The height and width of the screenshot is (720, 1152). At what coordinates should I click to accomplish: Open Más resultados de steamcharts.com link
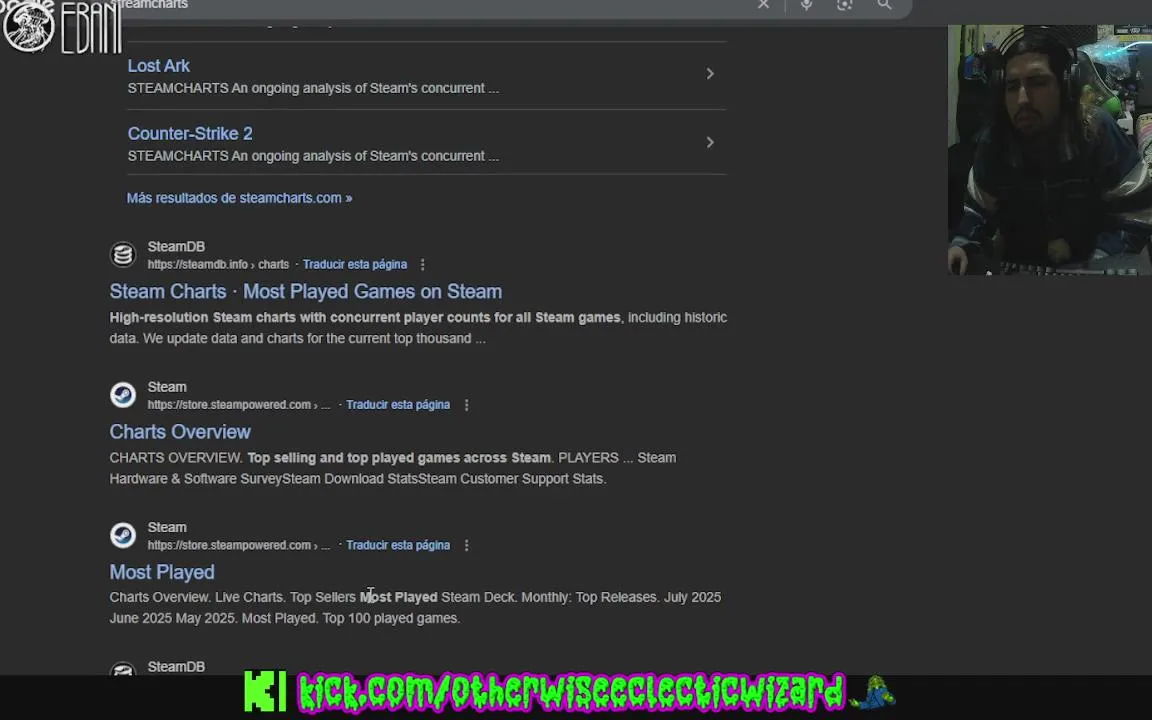pyautogui.click(x=240, y=198)
